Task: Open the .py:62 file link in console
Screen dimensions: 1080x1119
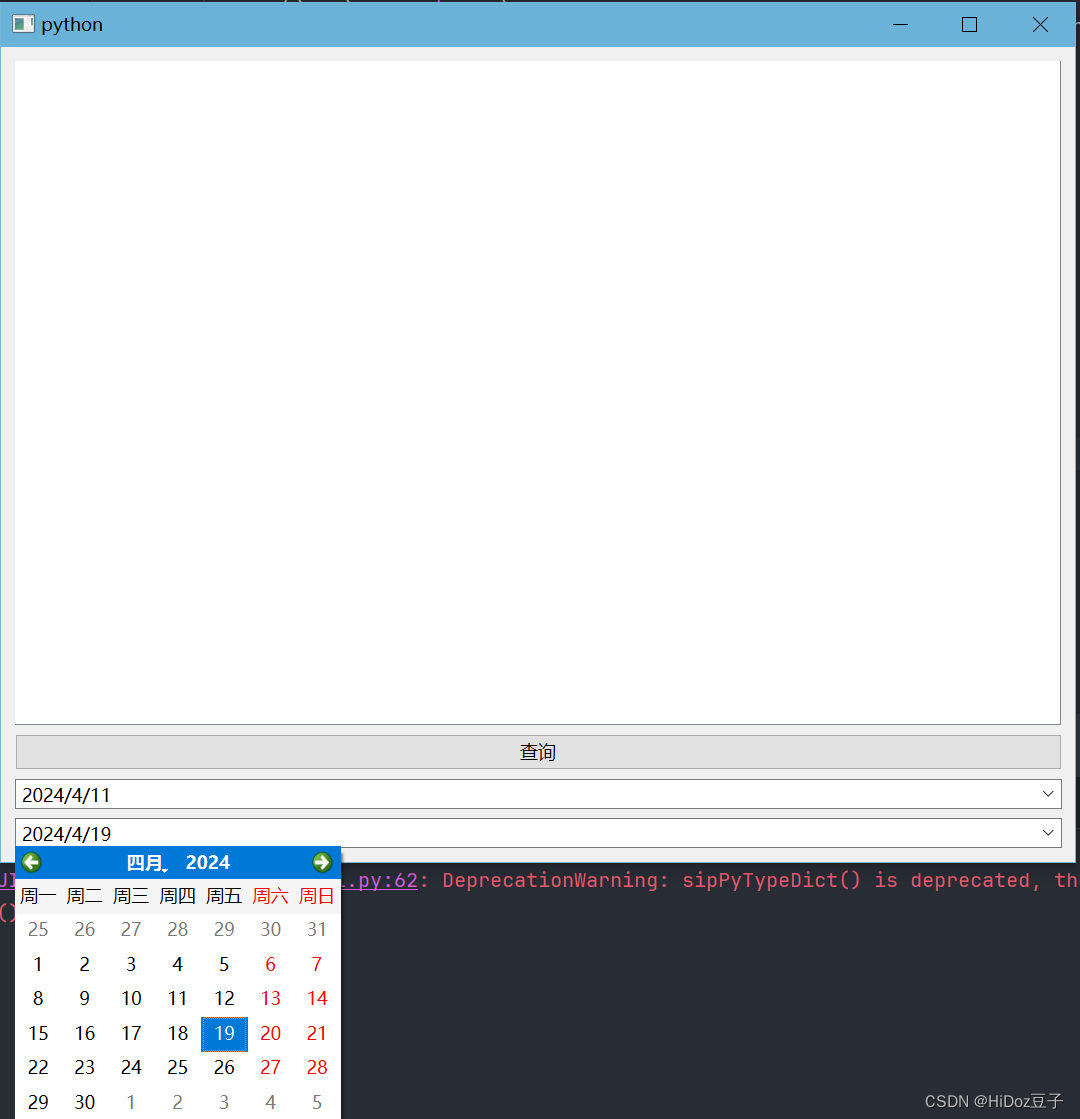Action: 380,881
